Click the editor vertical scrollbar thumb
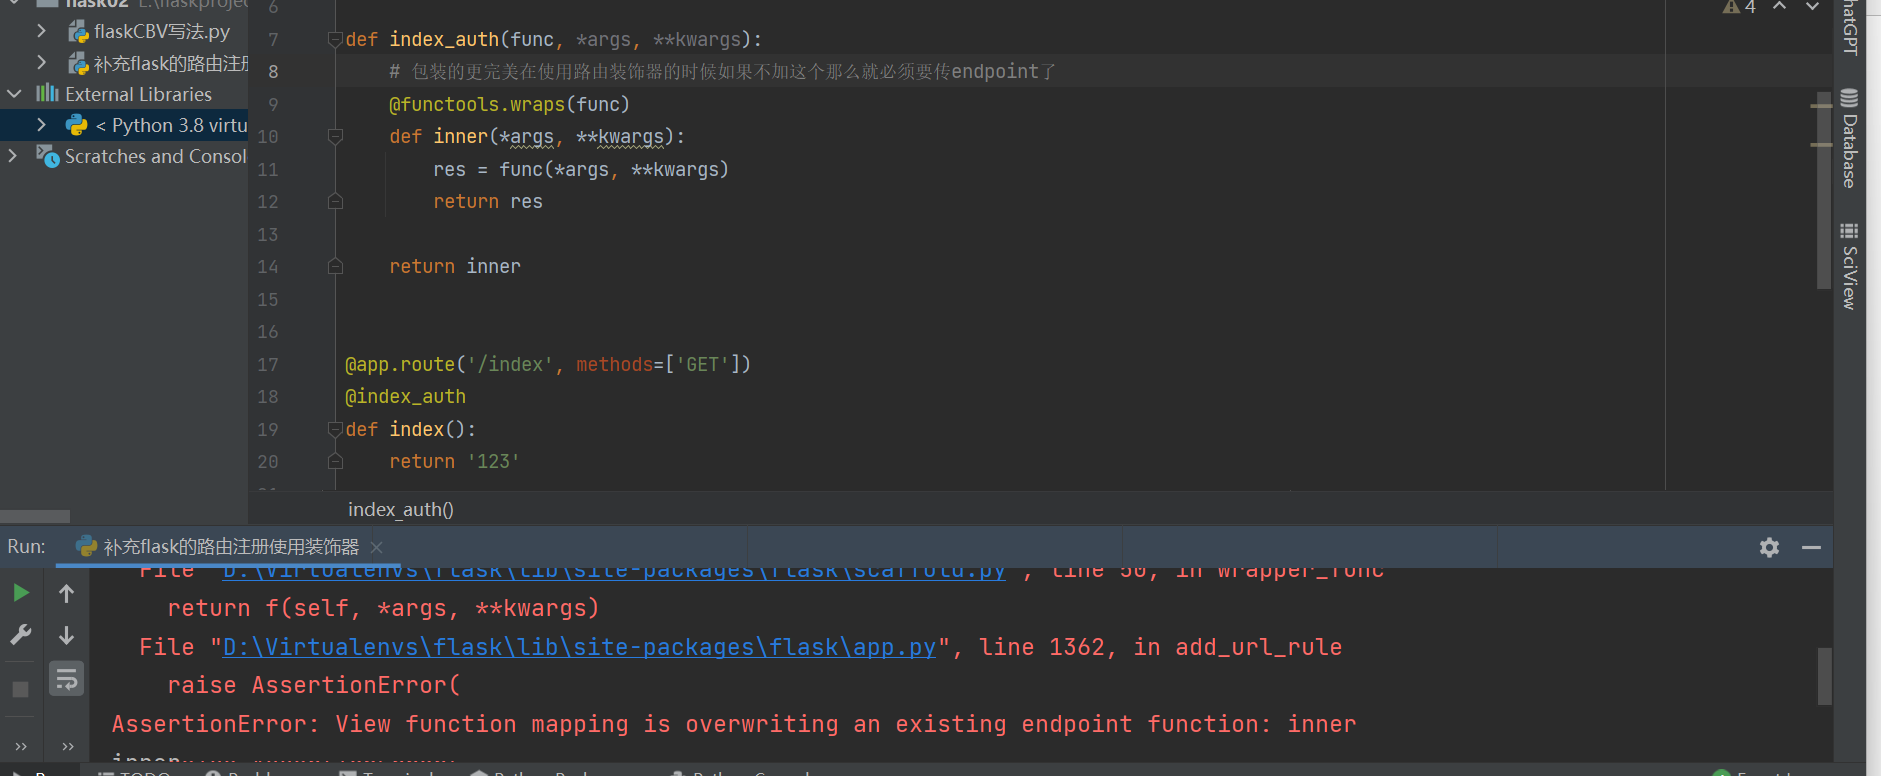This screenshot has width=1881, height=776. coord(1824,190)
